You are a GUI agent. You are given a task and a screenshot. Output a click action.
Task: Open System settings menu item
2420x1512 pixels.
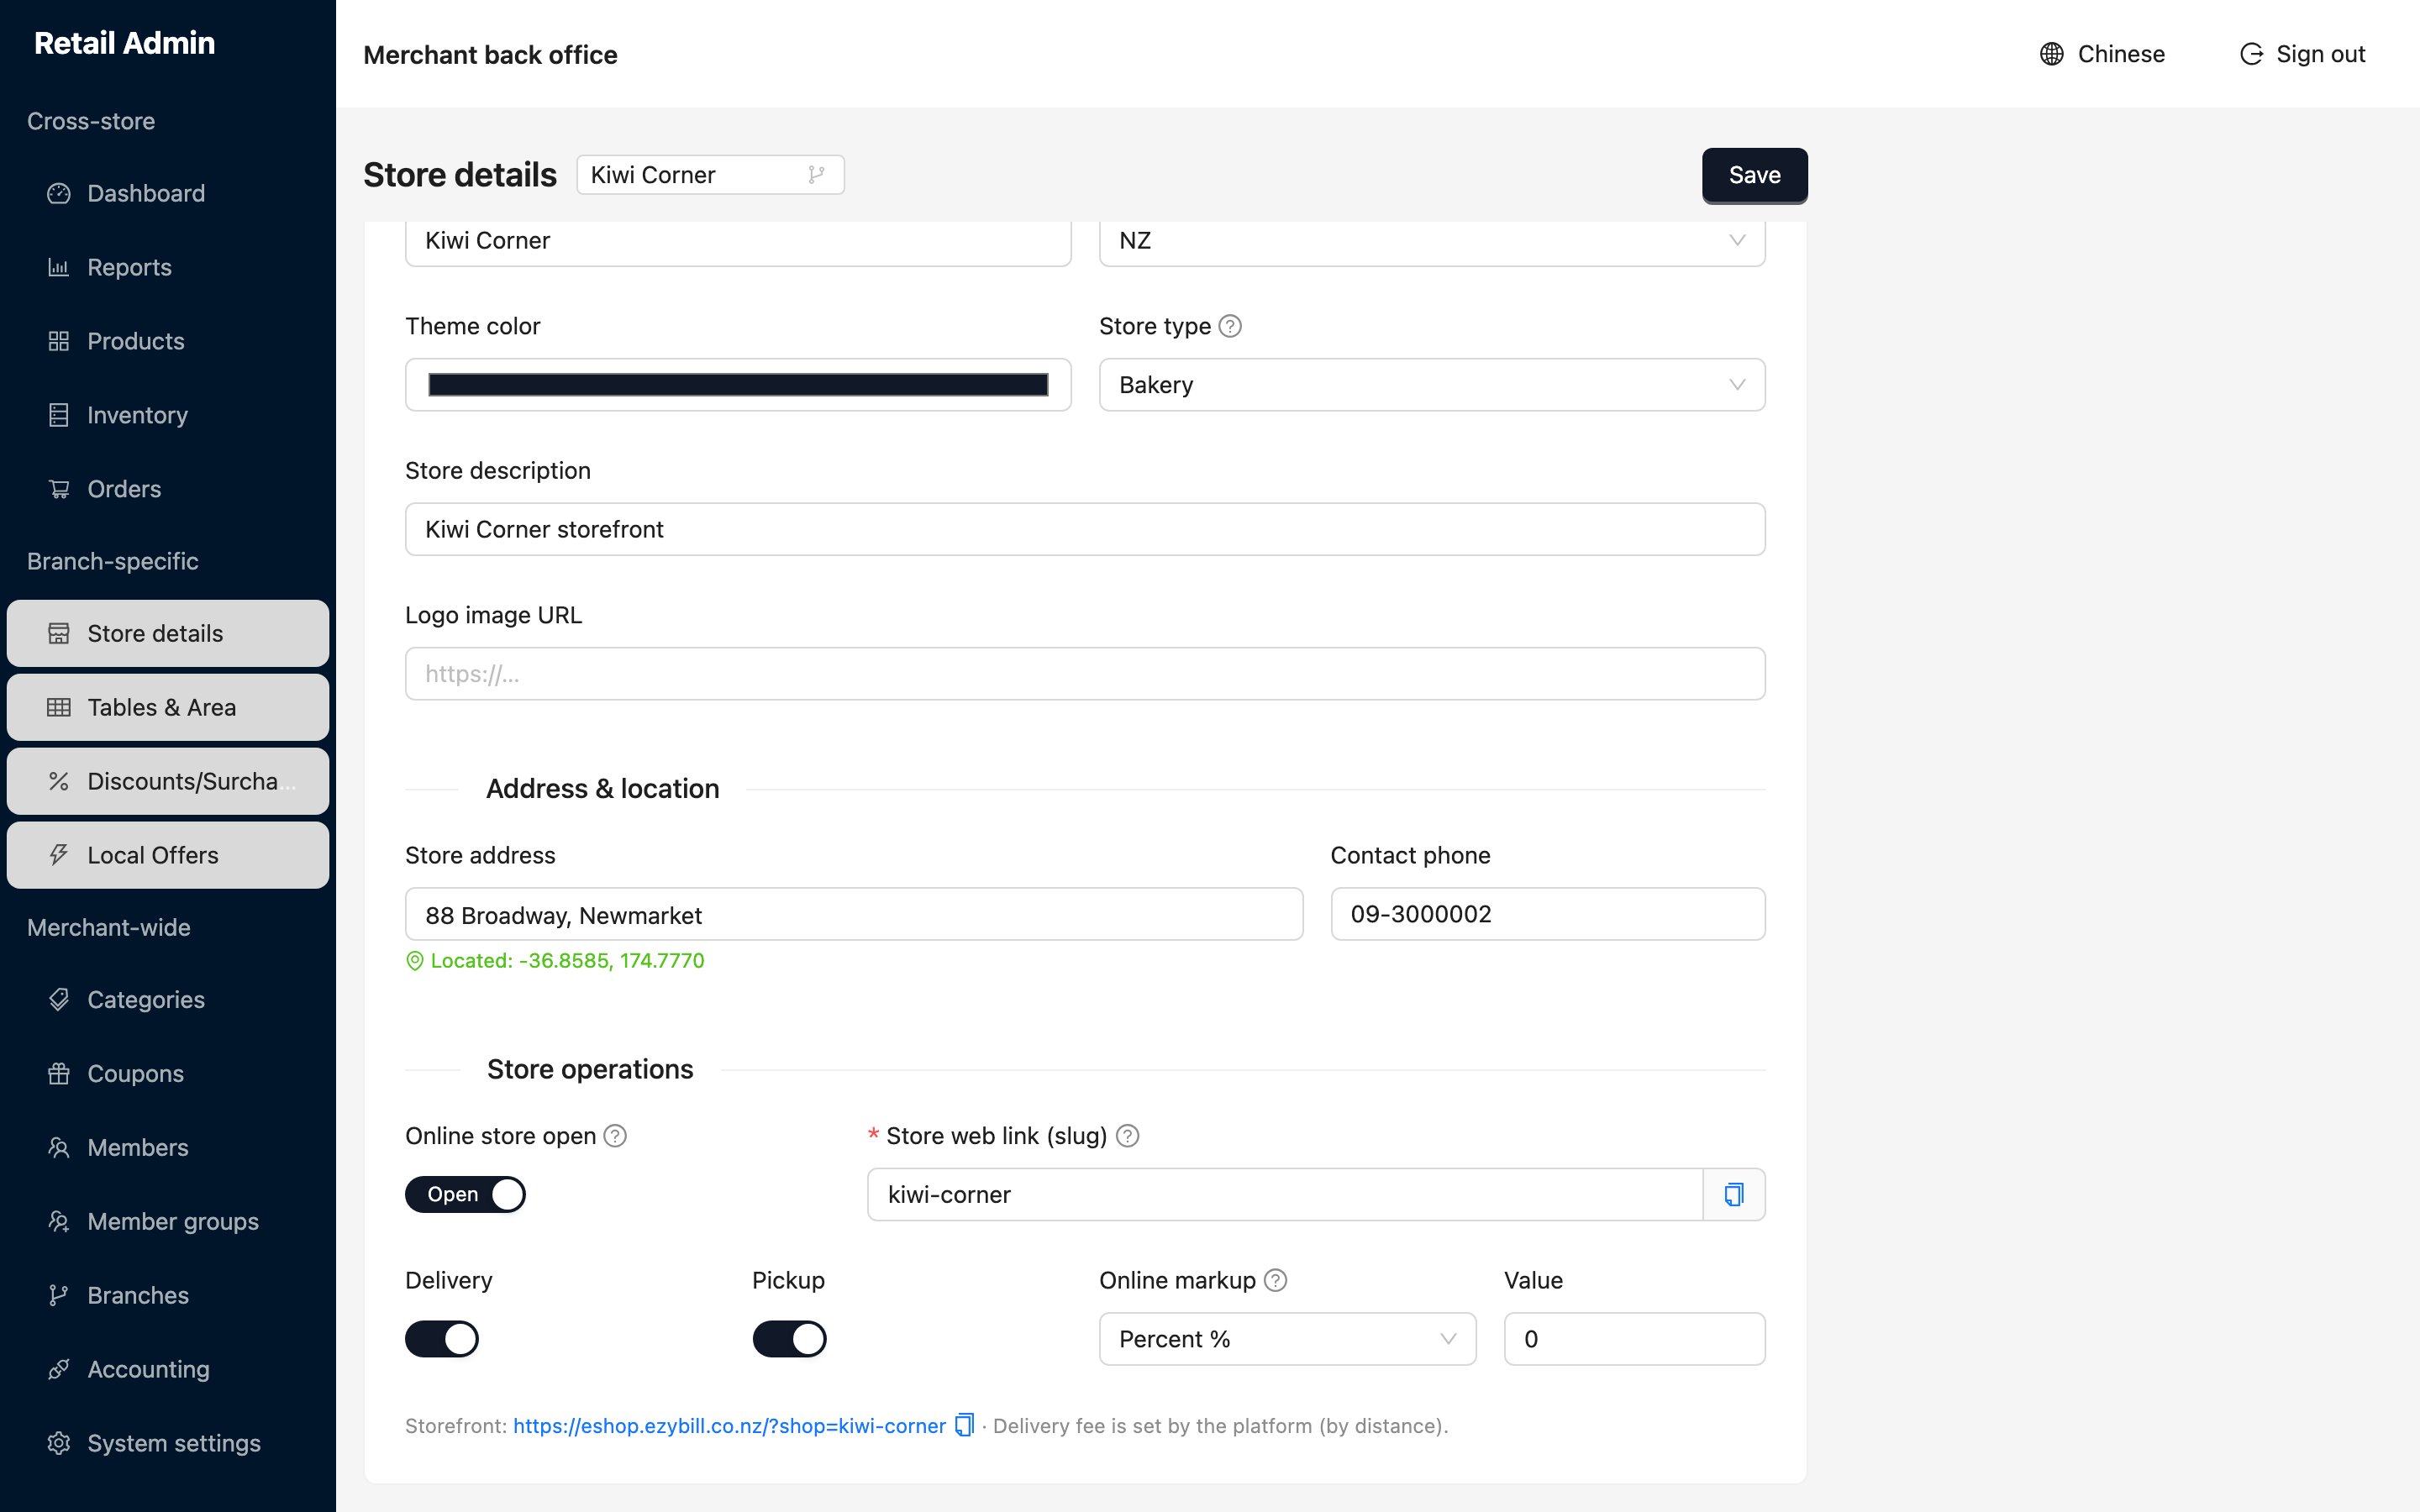pyautogui.click(x=168, y=1443)
